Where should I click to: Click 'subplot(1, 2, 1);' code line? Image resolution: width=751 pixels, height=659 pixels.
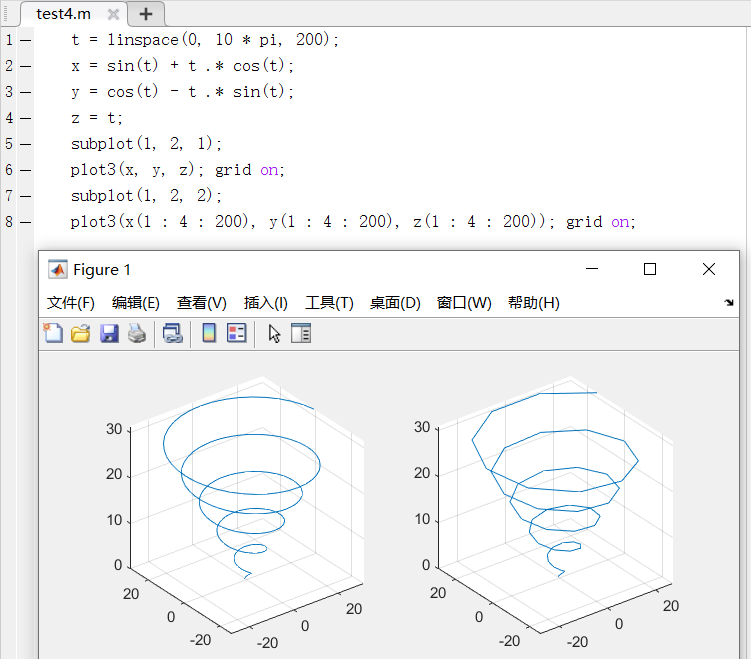coord(147,144)
